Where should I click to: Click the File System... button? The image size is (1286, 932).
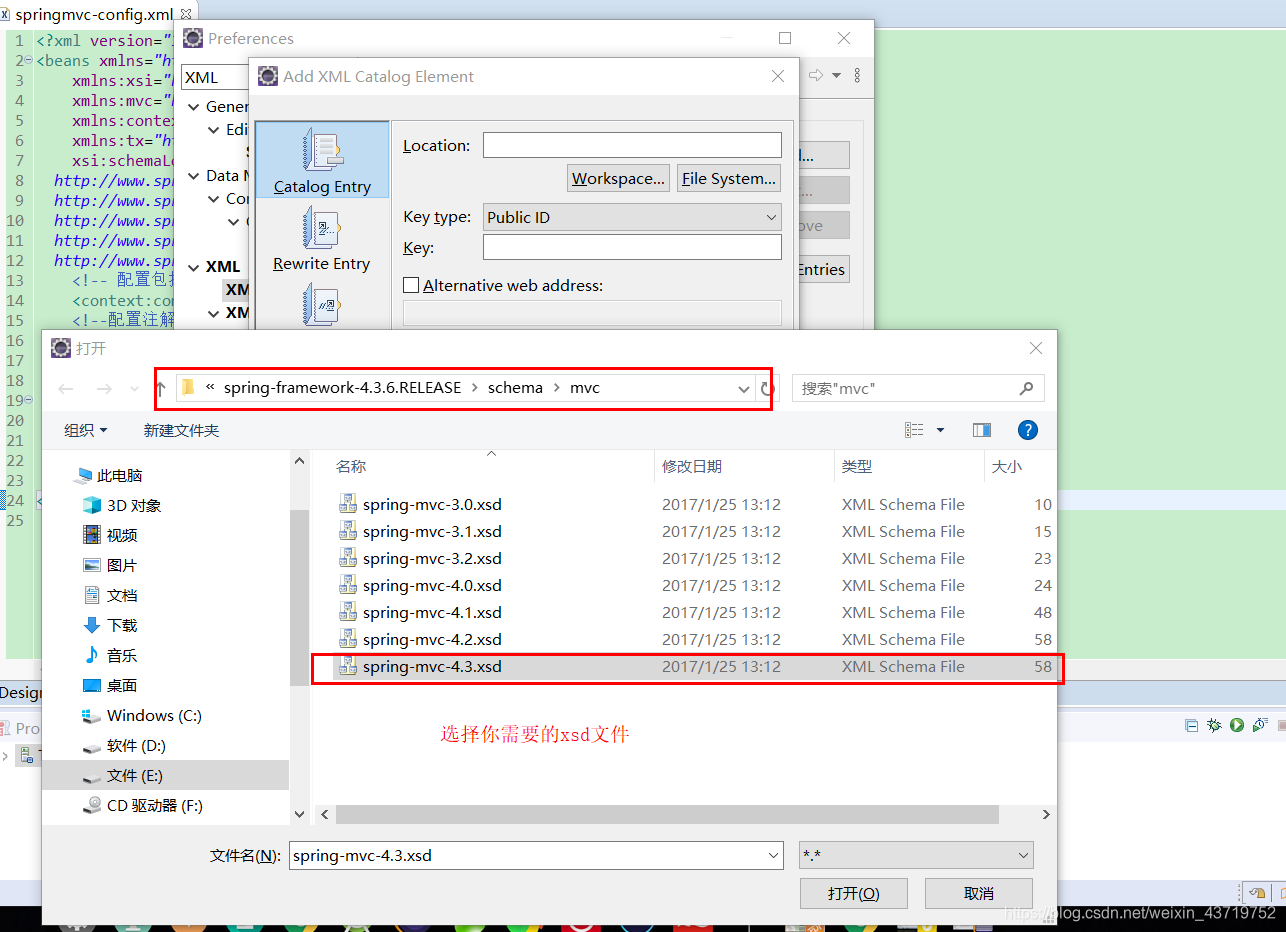click(x=729, y=179)
